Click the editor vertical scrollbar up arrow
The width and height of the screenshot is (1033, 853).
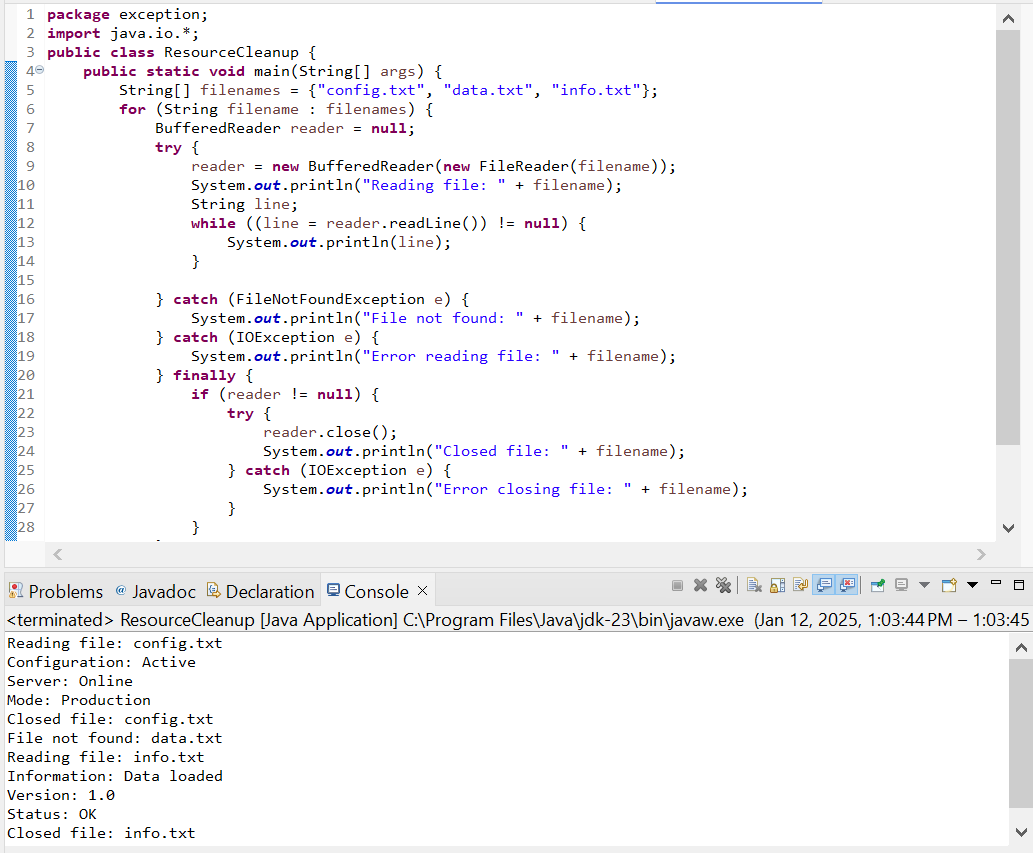point(1008,19)
